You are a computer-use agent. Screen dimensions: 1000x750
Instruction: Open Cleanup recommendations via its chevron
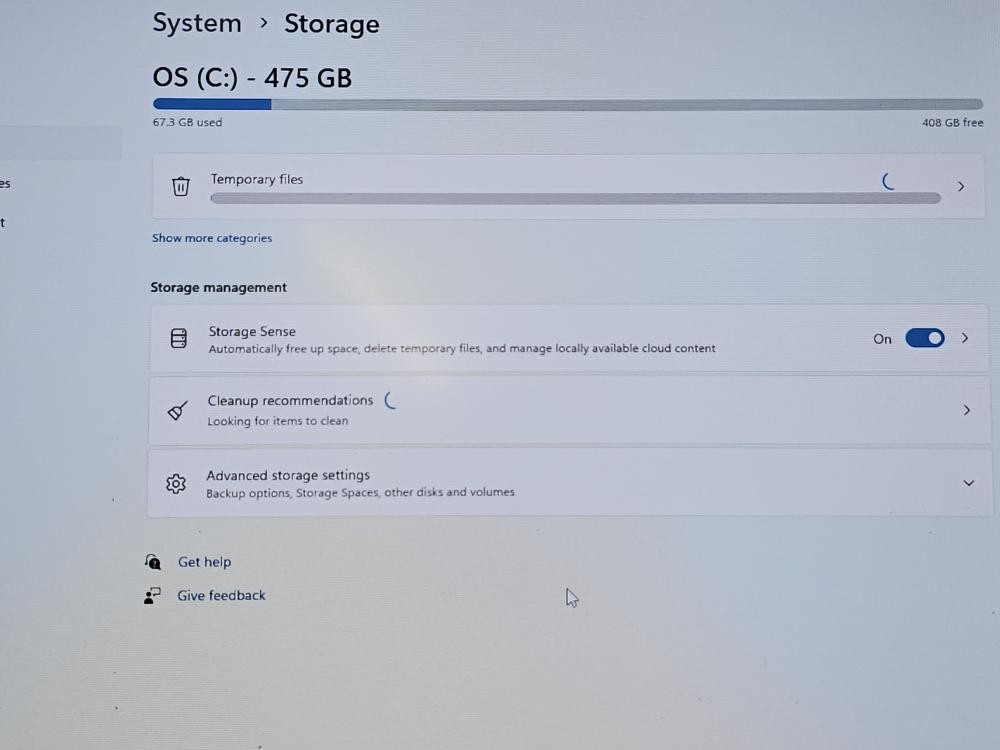[x=967, y=410]
